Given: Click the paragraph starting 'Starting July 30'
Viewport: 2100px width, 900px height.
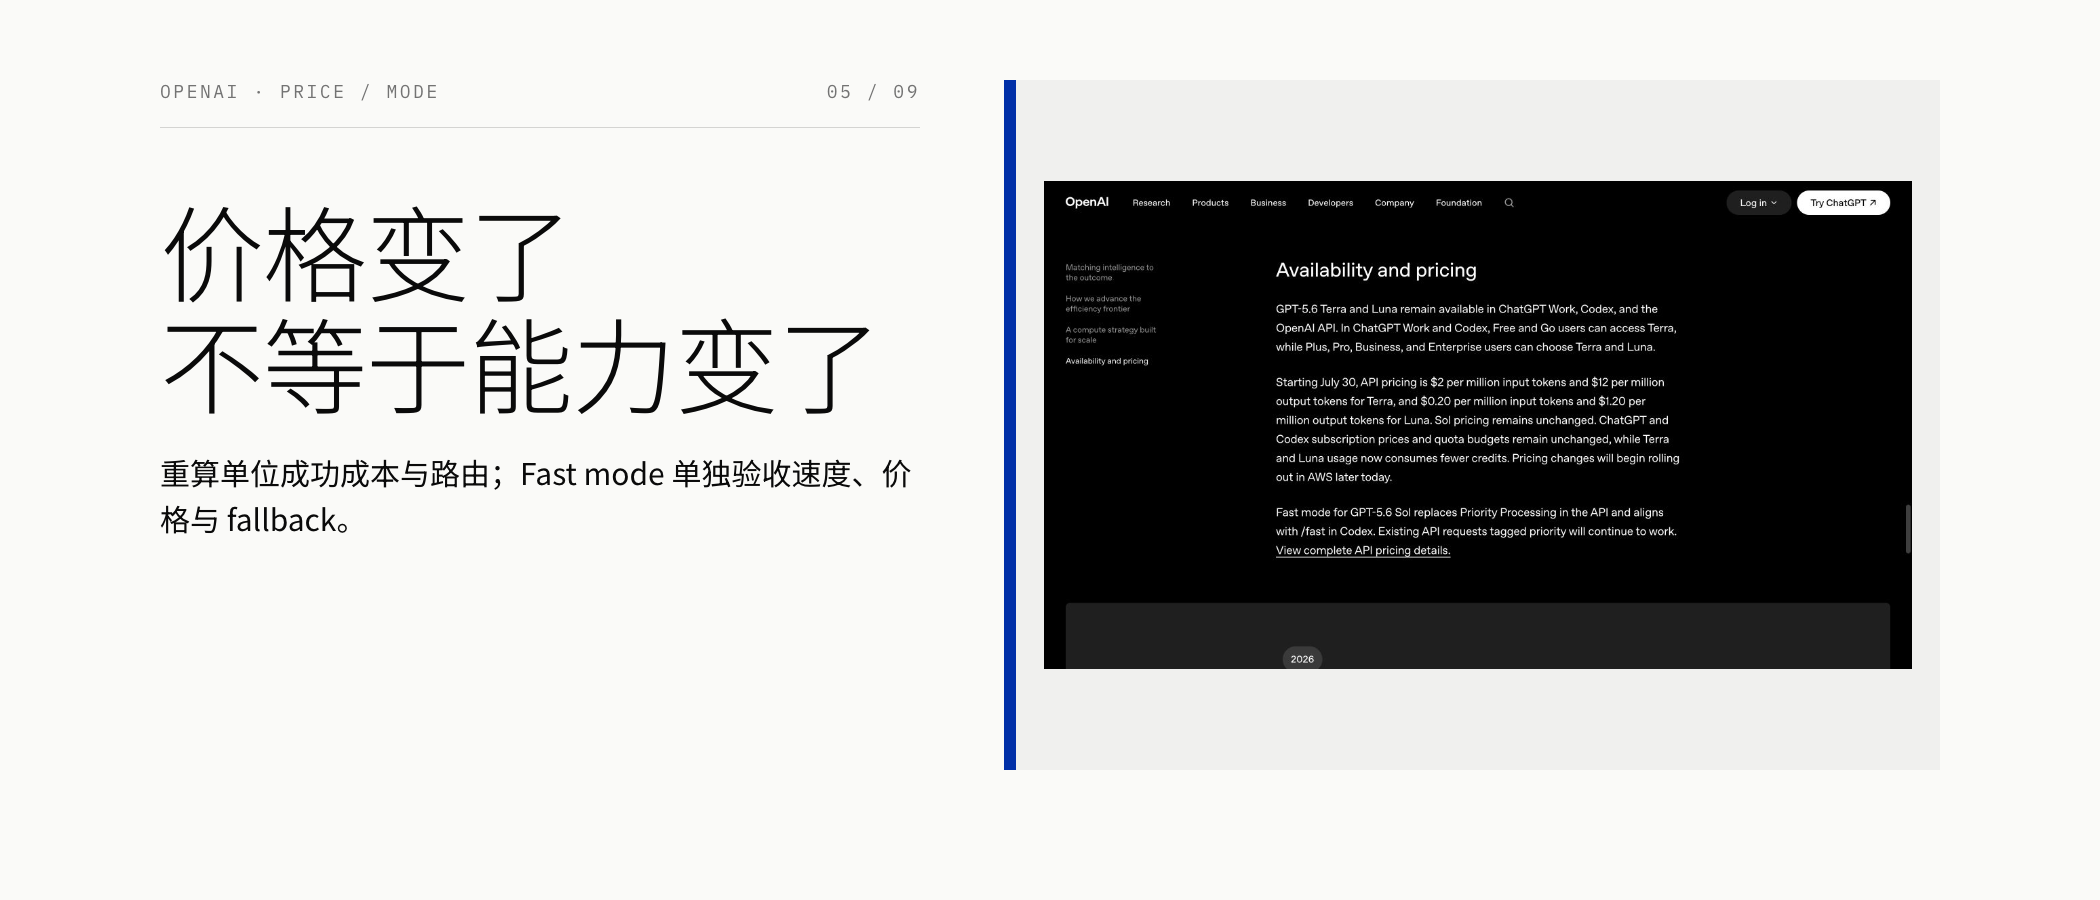Looking at the screenshot, I should pyautogui.click(x=1478, y=429).
